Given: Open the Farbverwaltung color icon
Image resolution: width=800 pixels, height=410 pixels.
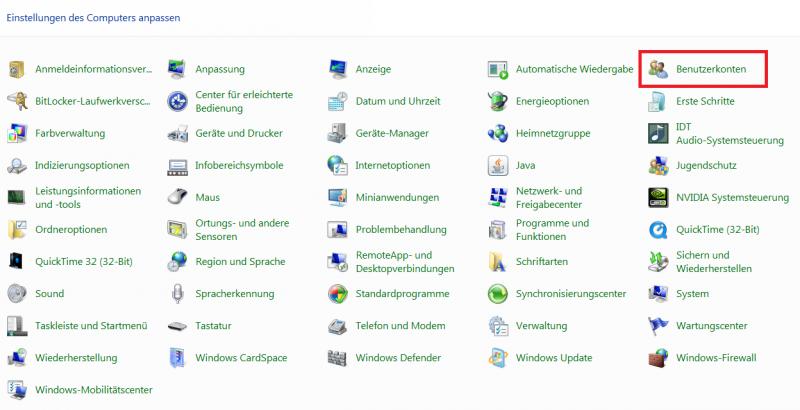Looking at the screenshot, I should click(x=17, y=133).
